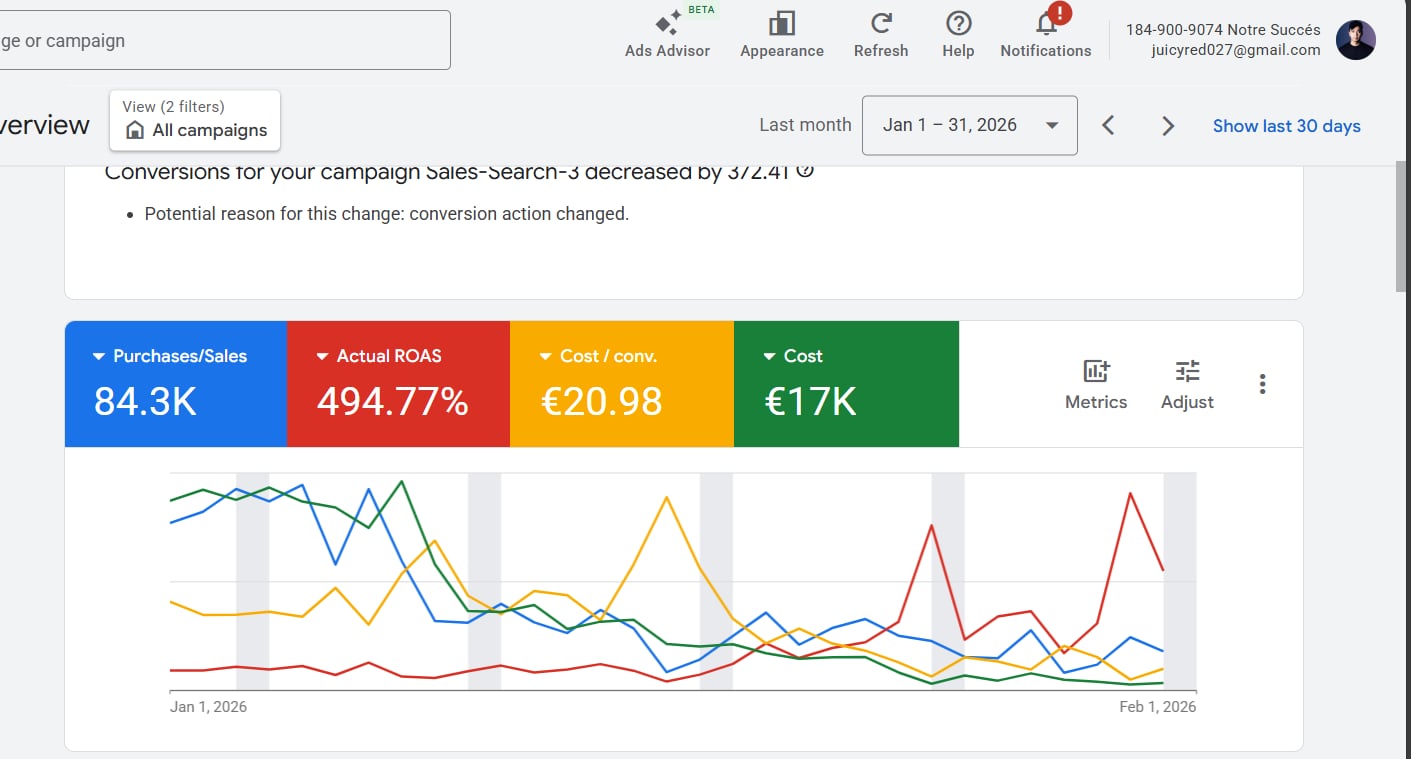Expand the Actual ROAS metric dropdown
Image resolution: width=1411 pixels, height=759 pixels.
[x=322, y=356]
